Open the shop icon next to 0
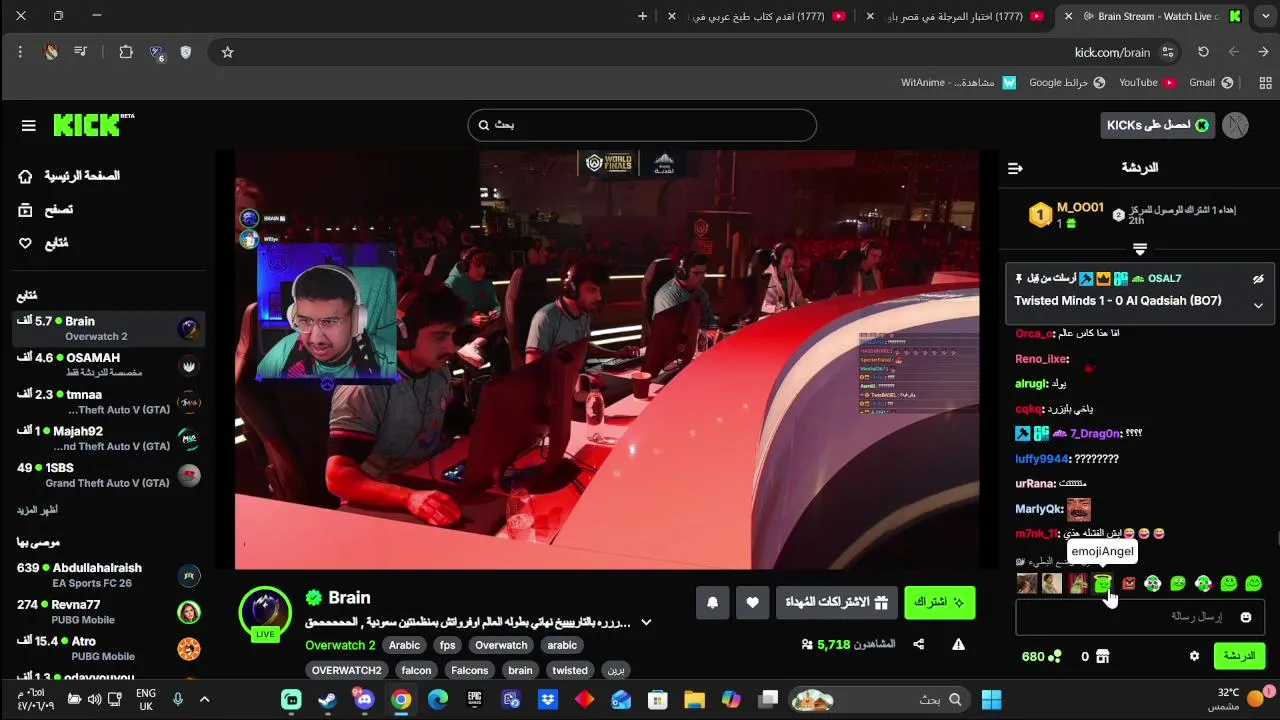This screenshot has height=720, width=1280. (1102, 657)
